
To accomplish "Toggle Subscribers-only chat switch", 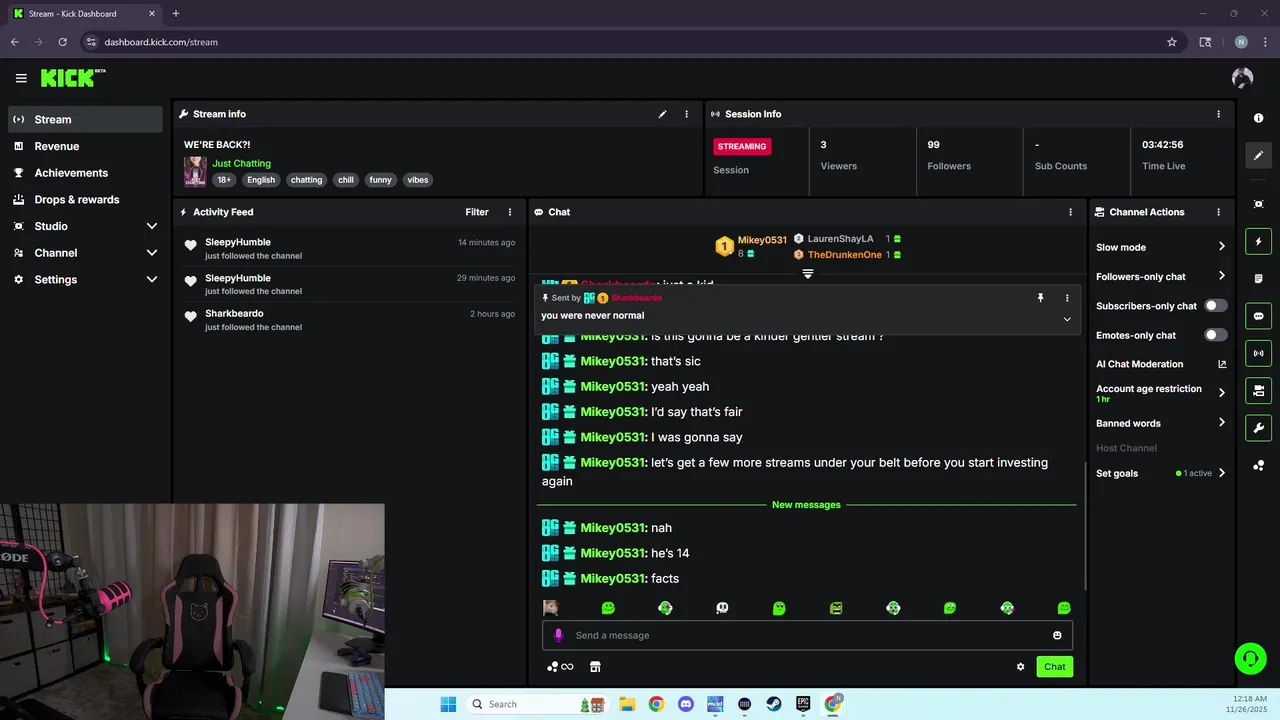I will [1216, 306].
